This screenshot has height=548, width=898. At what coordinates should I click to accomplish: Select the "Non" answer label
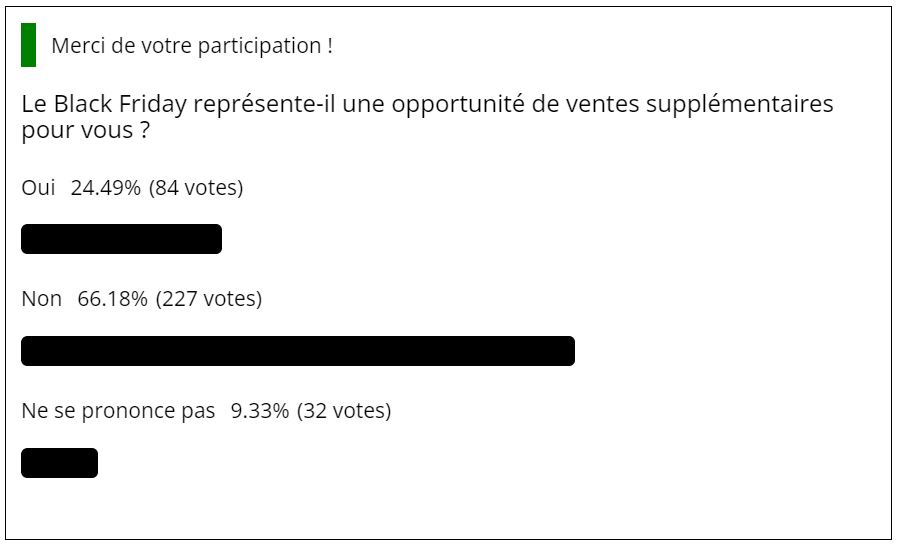pyautogui.click(x=42, y=299)
